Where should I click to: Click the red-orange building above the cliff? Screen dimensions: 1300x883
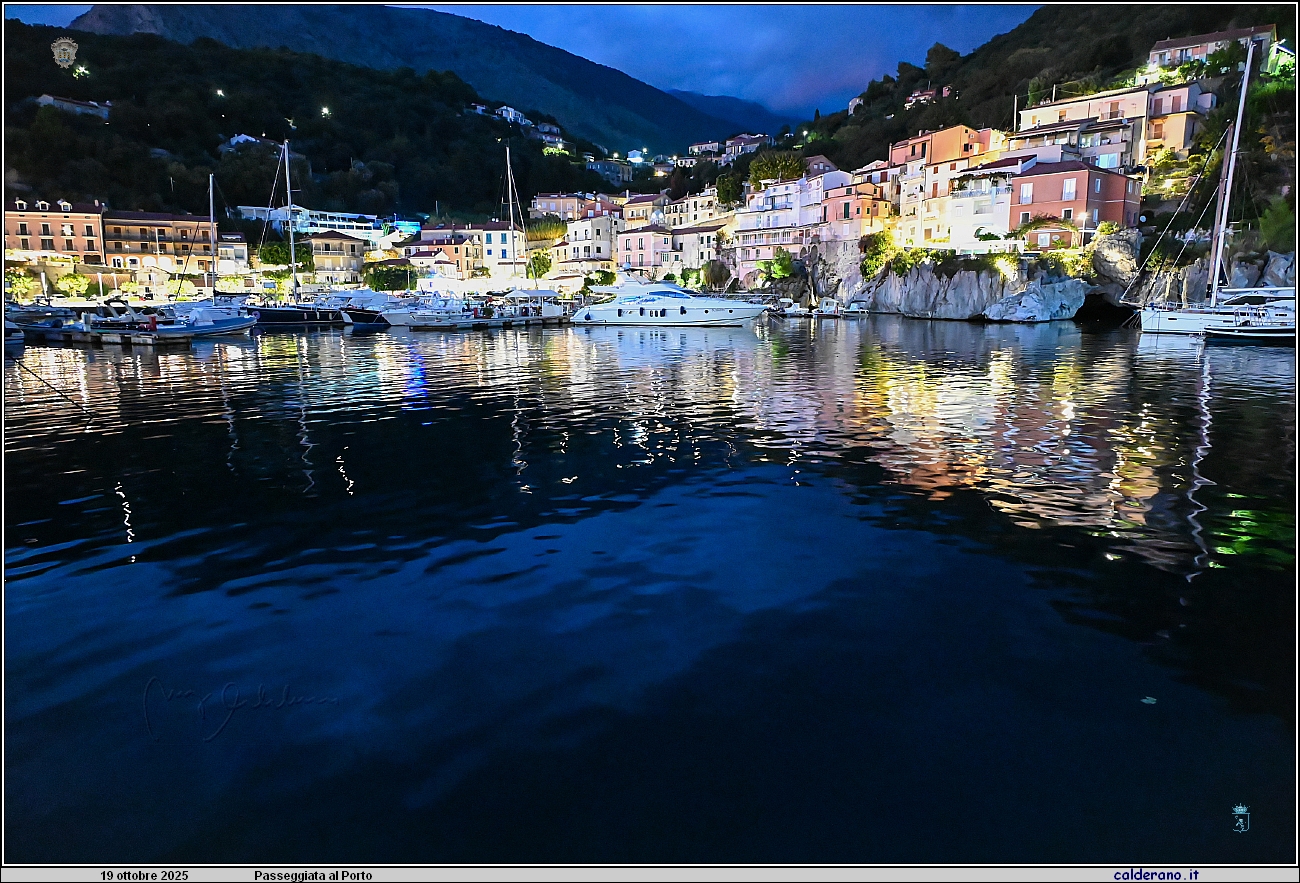(1072, 195)
